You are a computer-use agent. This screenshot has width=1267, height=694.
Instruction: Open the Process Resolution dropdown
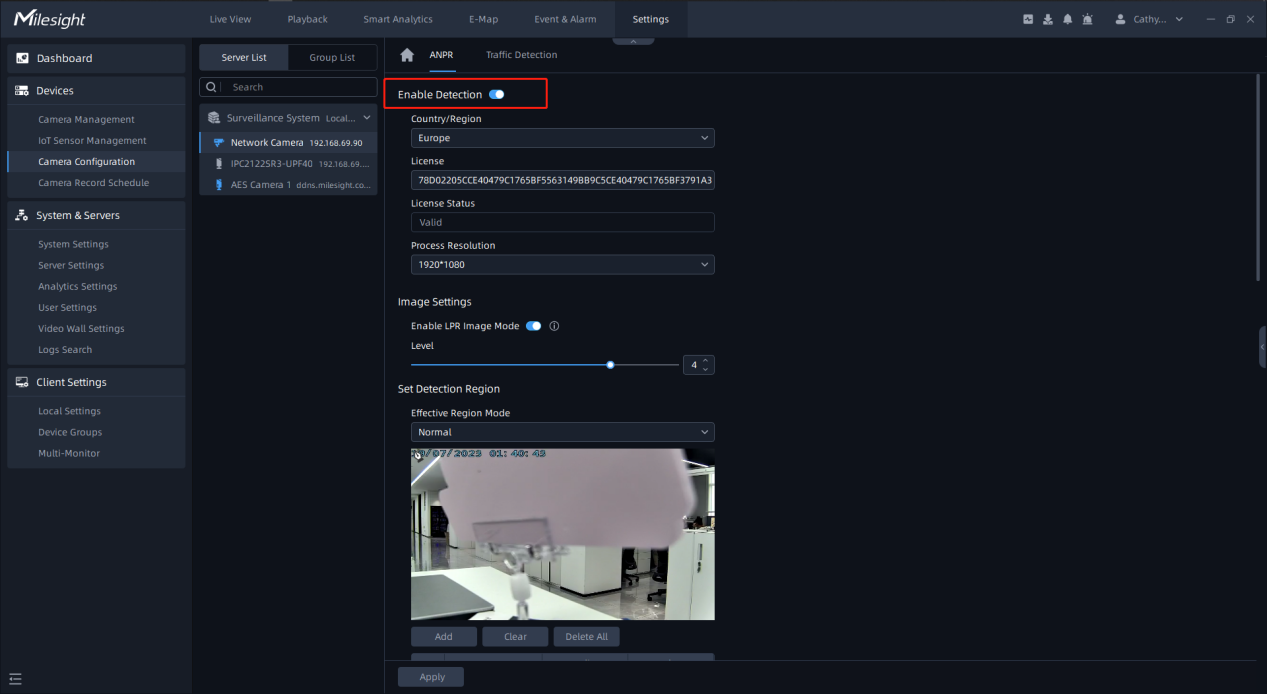563,265
